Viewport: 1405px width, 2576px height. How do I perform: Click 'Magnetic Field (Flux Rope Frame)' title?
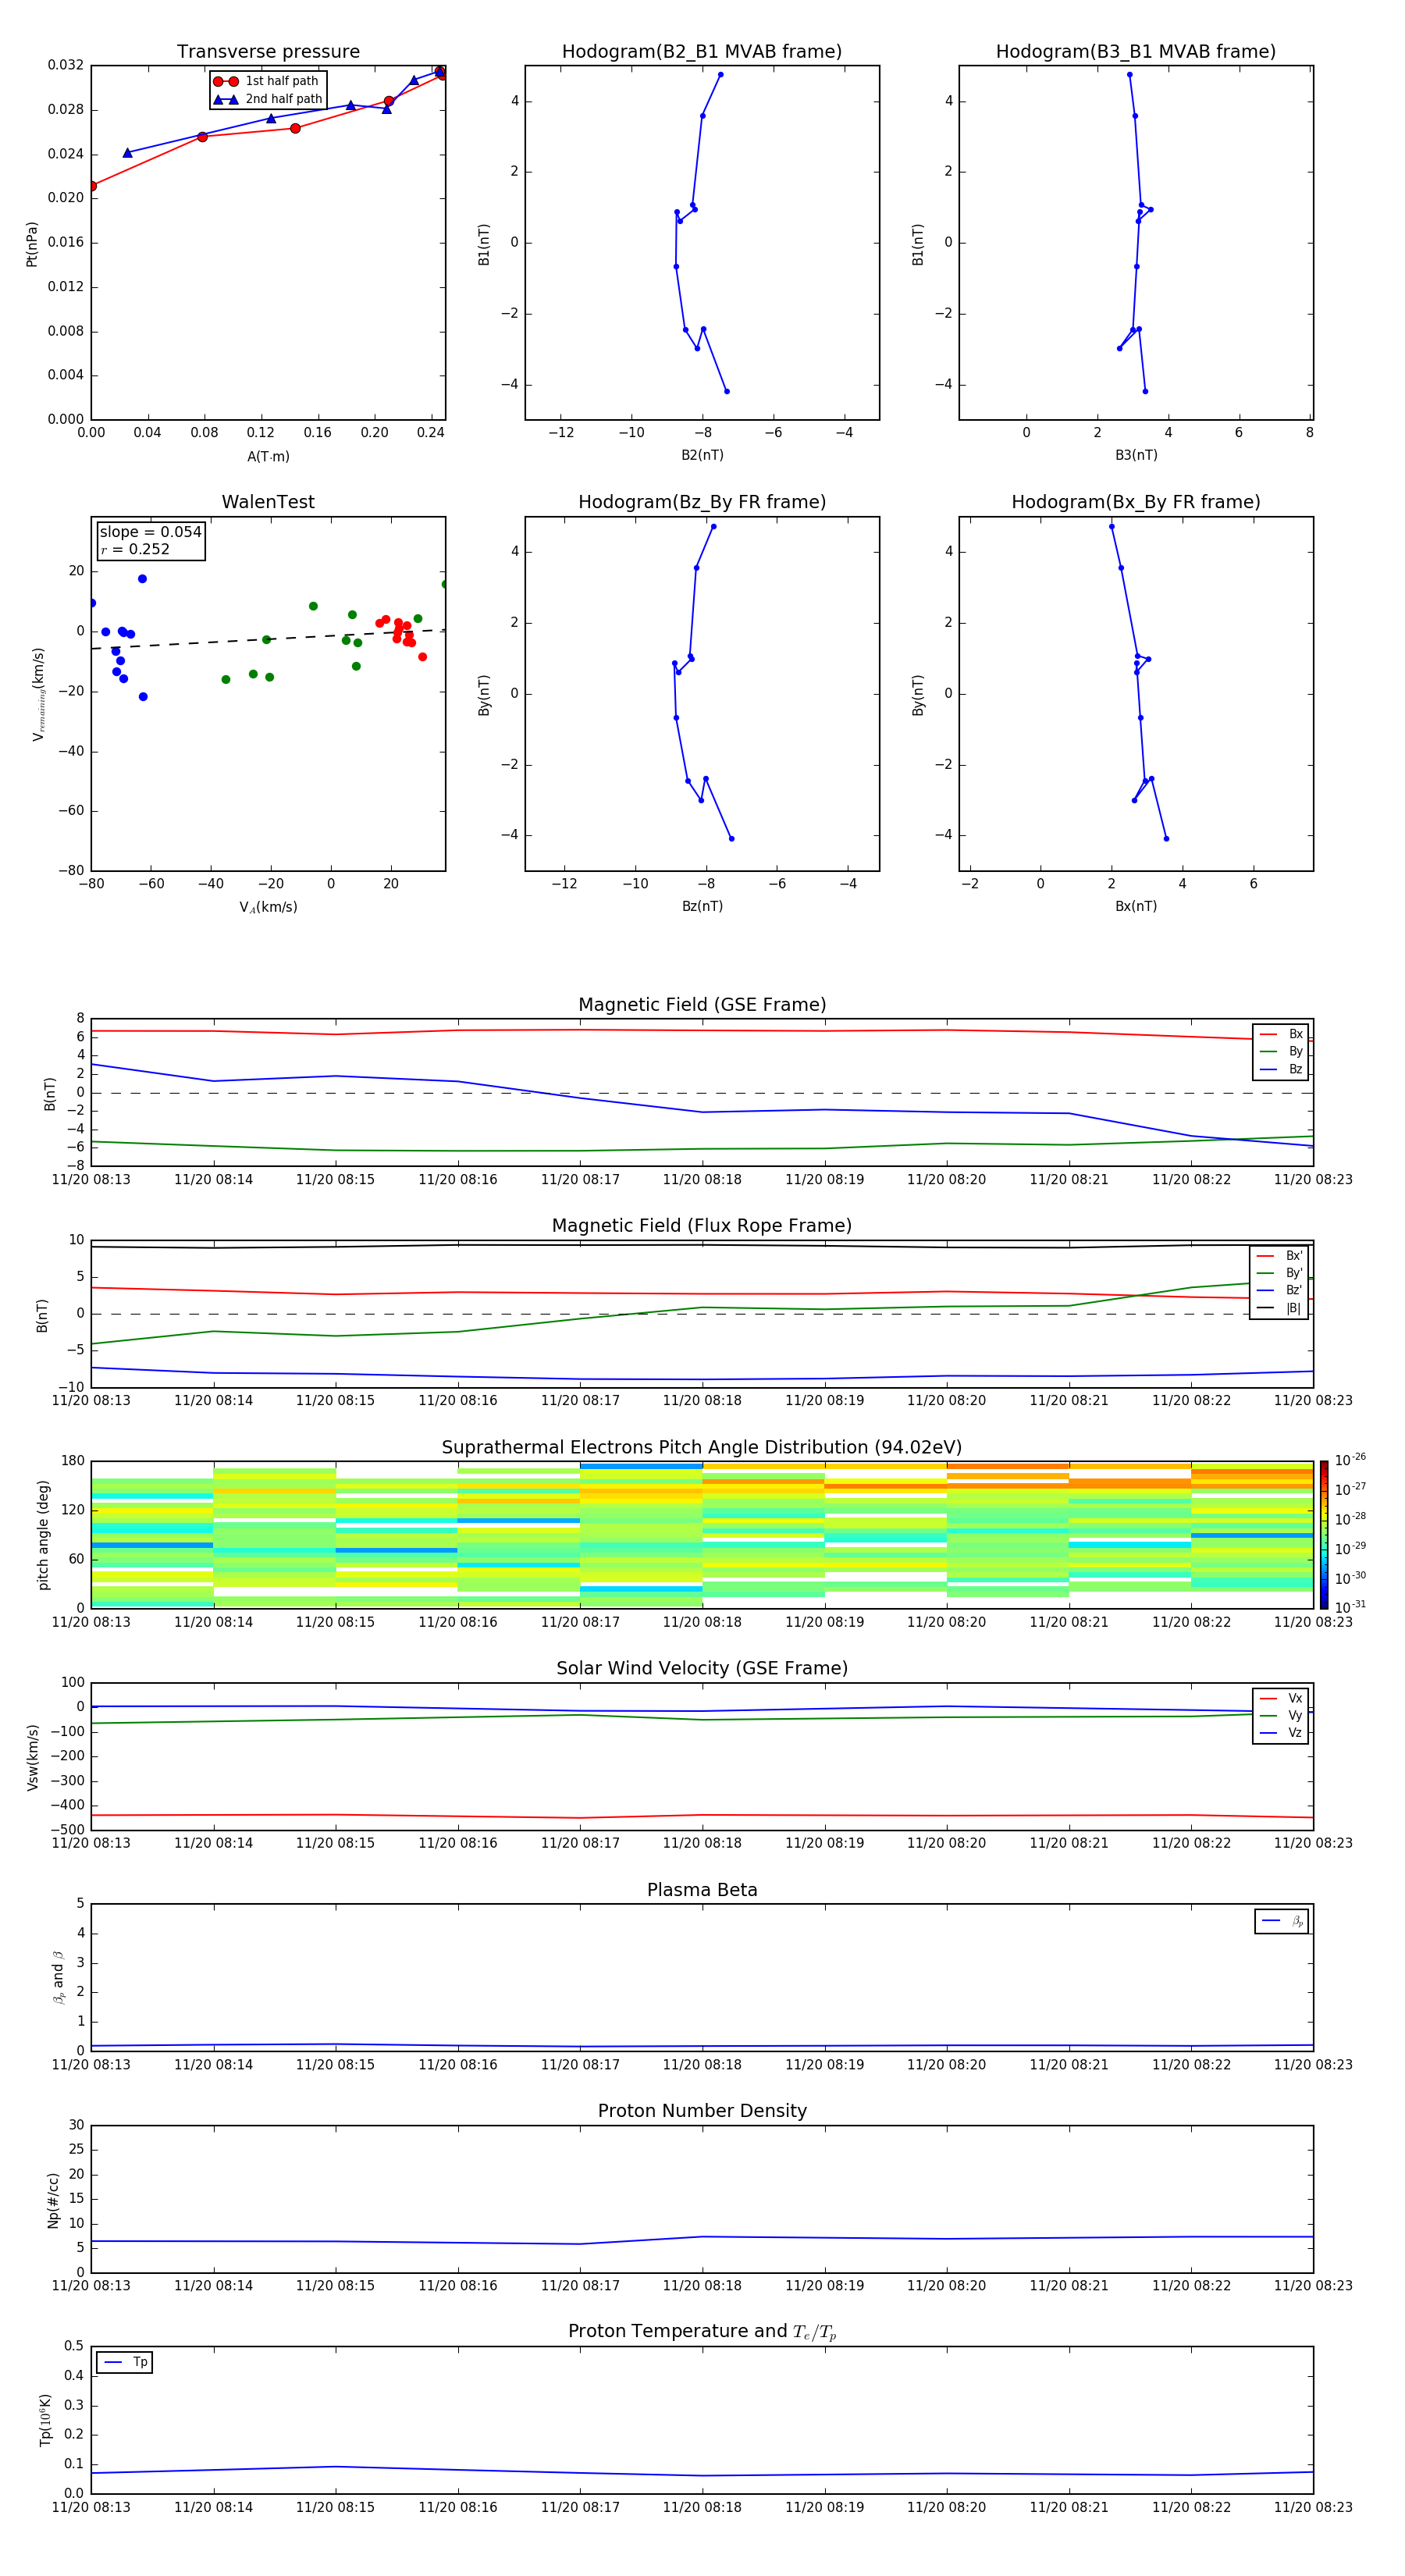click(x=702, y=1226)
